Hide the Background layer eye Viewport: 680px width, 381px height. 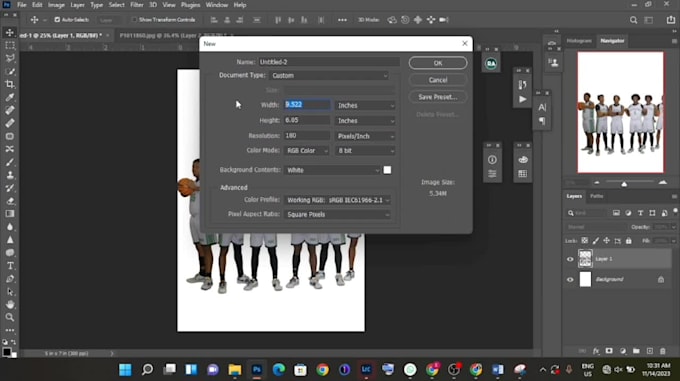click(570, 280)
